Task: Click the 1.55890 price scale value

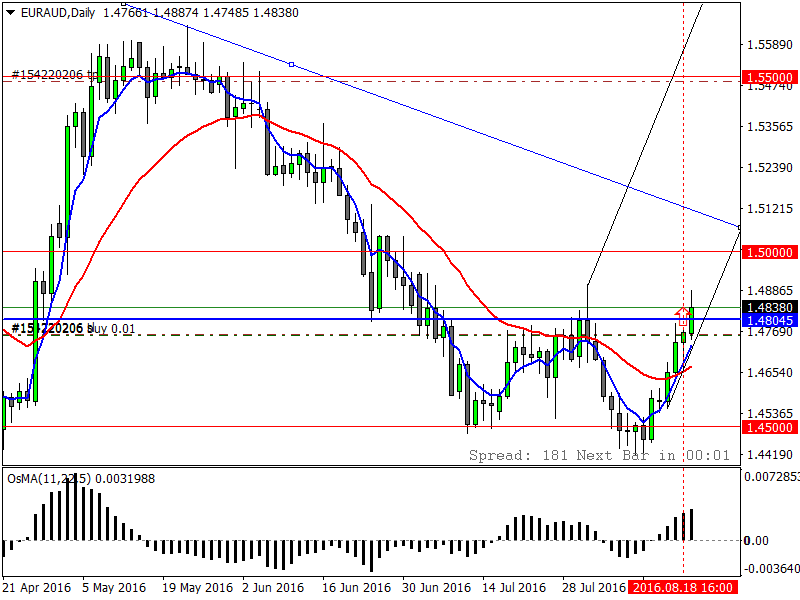Action: 770,45
